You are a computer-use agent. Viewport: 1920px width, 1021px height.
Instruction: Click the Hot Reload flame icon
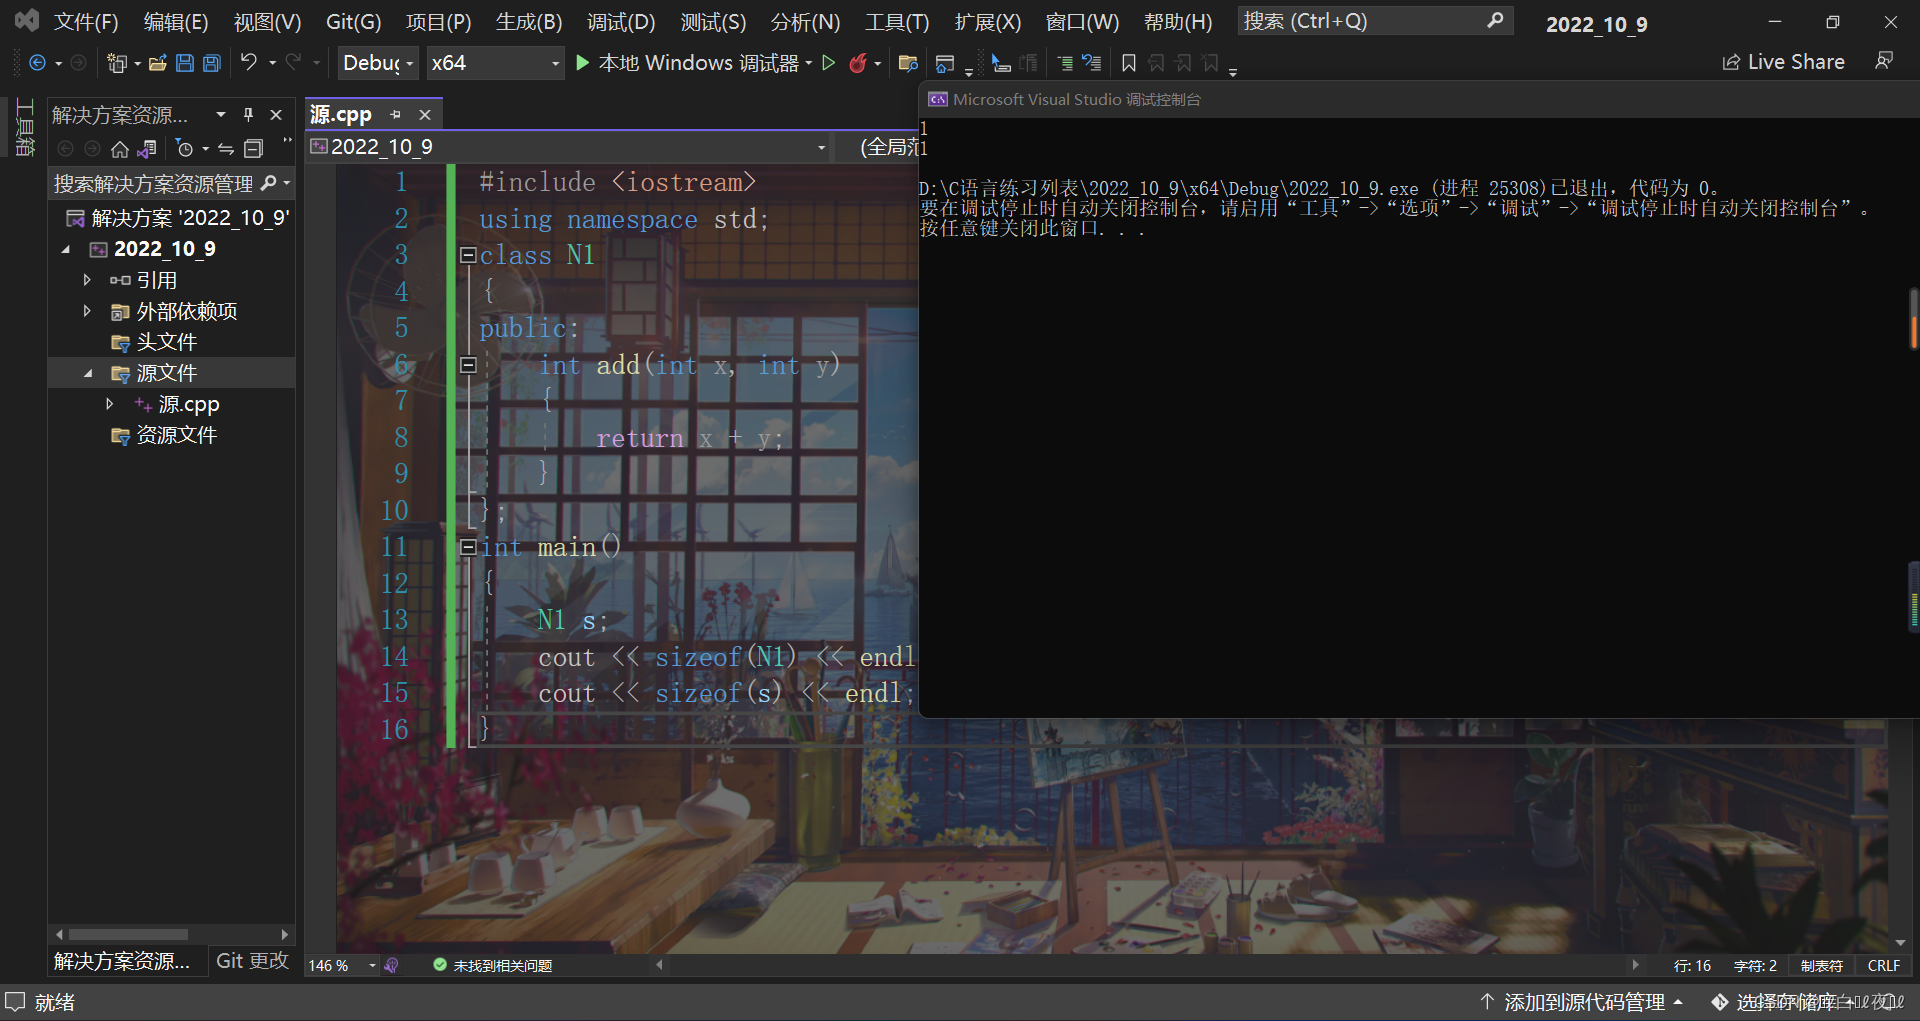858,63
